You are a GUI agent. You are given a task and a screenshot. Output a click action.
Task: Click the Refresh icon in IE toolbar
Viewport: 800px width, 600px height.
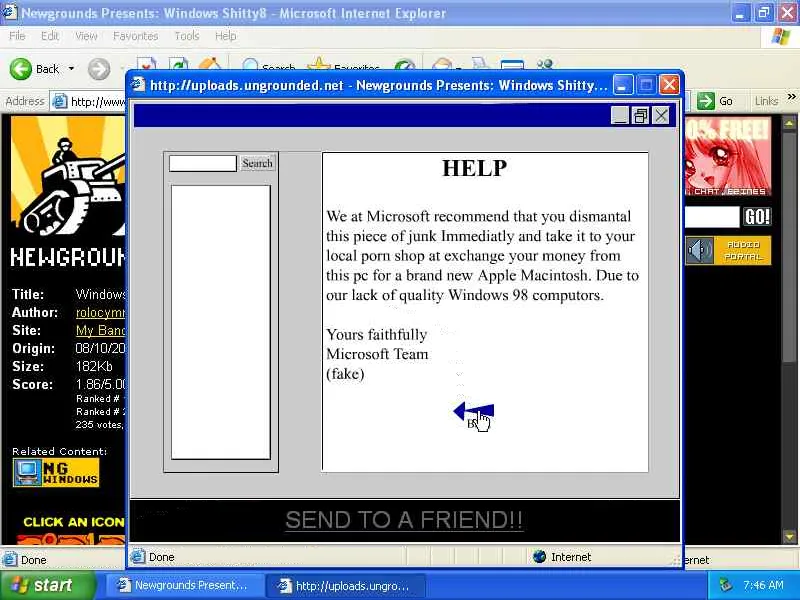tap(179, 64)
